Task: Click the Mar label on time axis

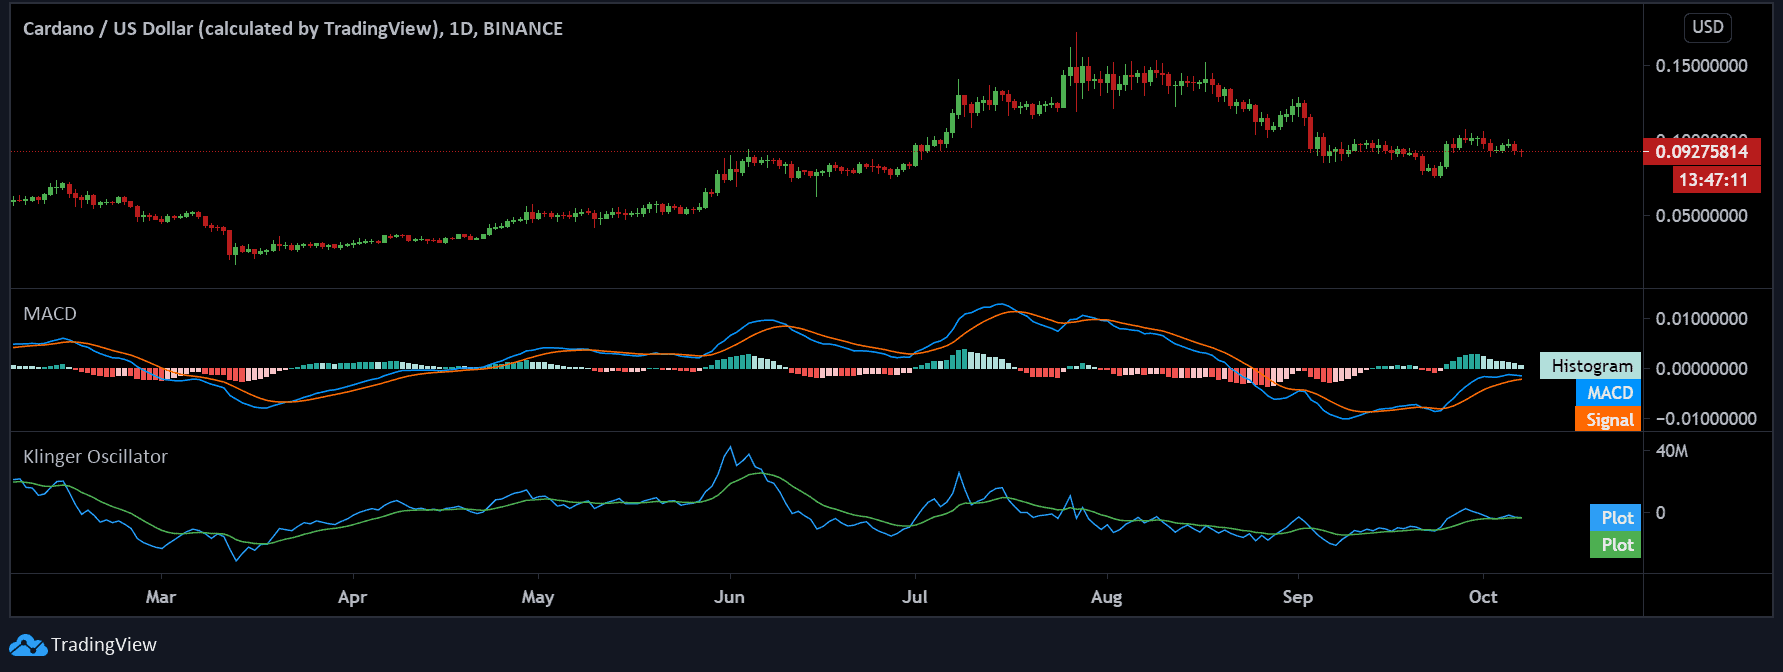Action: pos(161,597)
